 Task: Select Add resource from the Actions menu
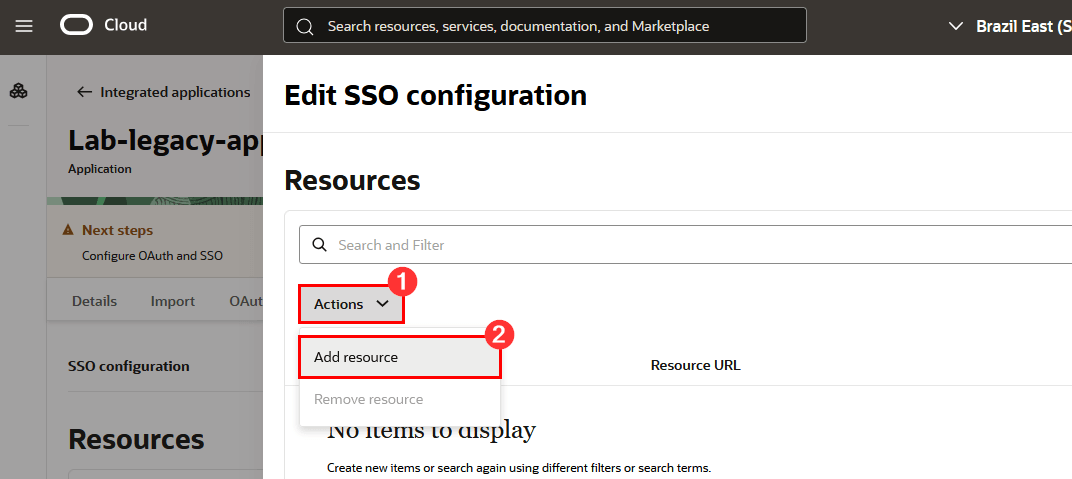click(x=356, y=357)
